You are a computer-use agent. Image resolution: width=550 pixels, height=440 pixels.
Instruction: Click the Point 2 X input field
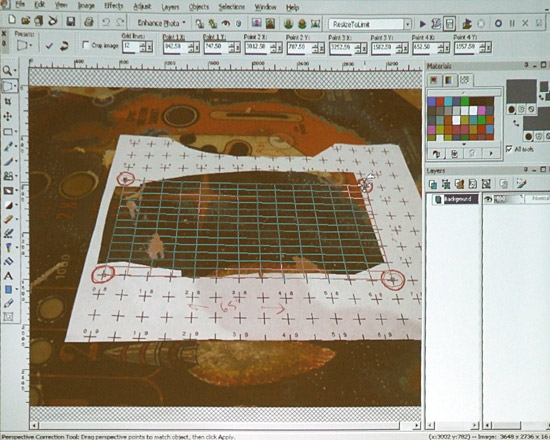[254, 48]
